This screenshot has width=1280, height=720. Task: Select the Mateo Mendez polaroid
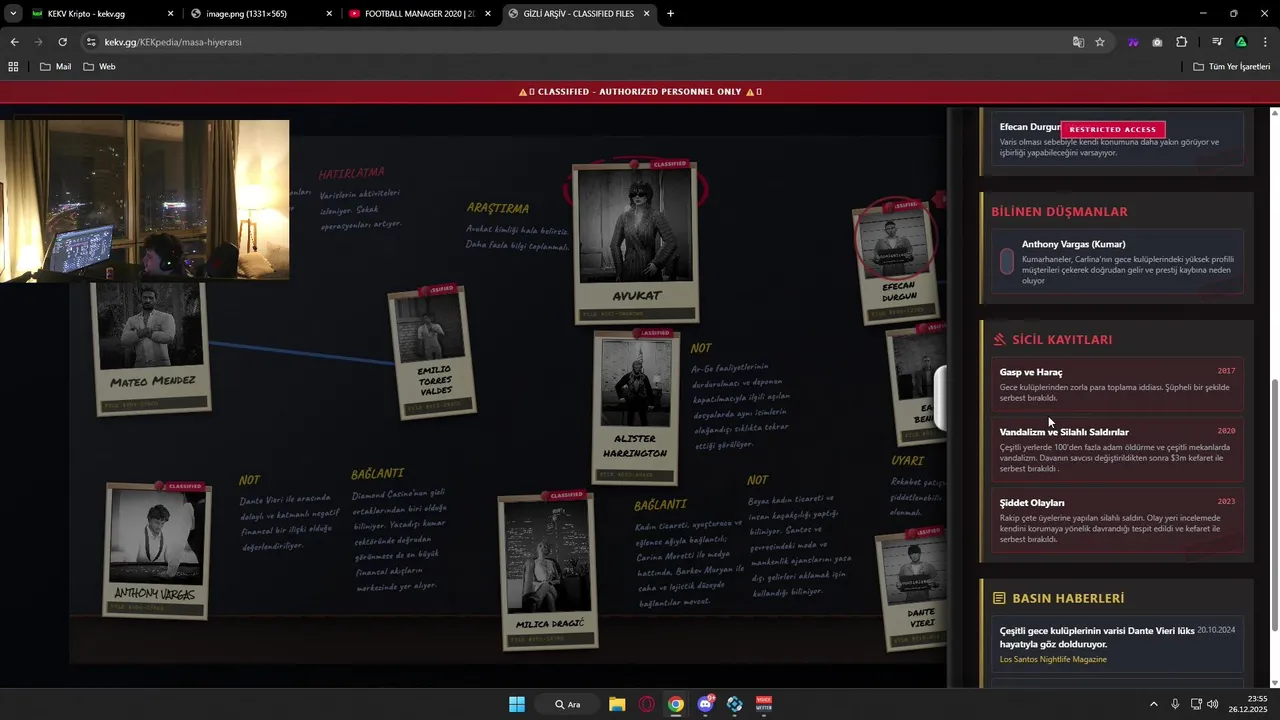(x=151, y=347)
